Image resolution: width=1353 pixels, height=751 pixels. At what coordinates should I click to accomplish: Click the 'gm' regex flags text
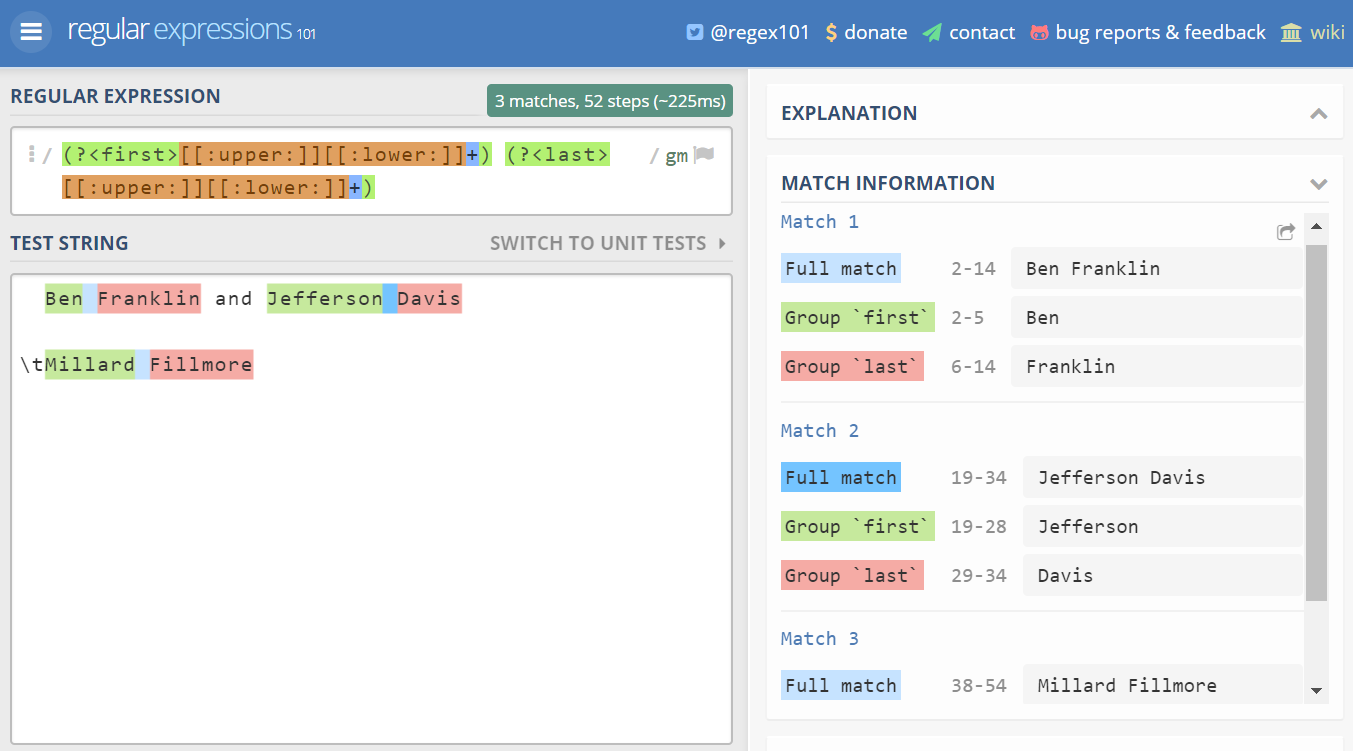pos(677,156)
